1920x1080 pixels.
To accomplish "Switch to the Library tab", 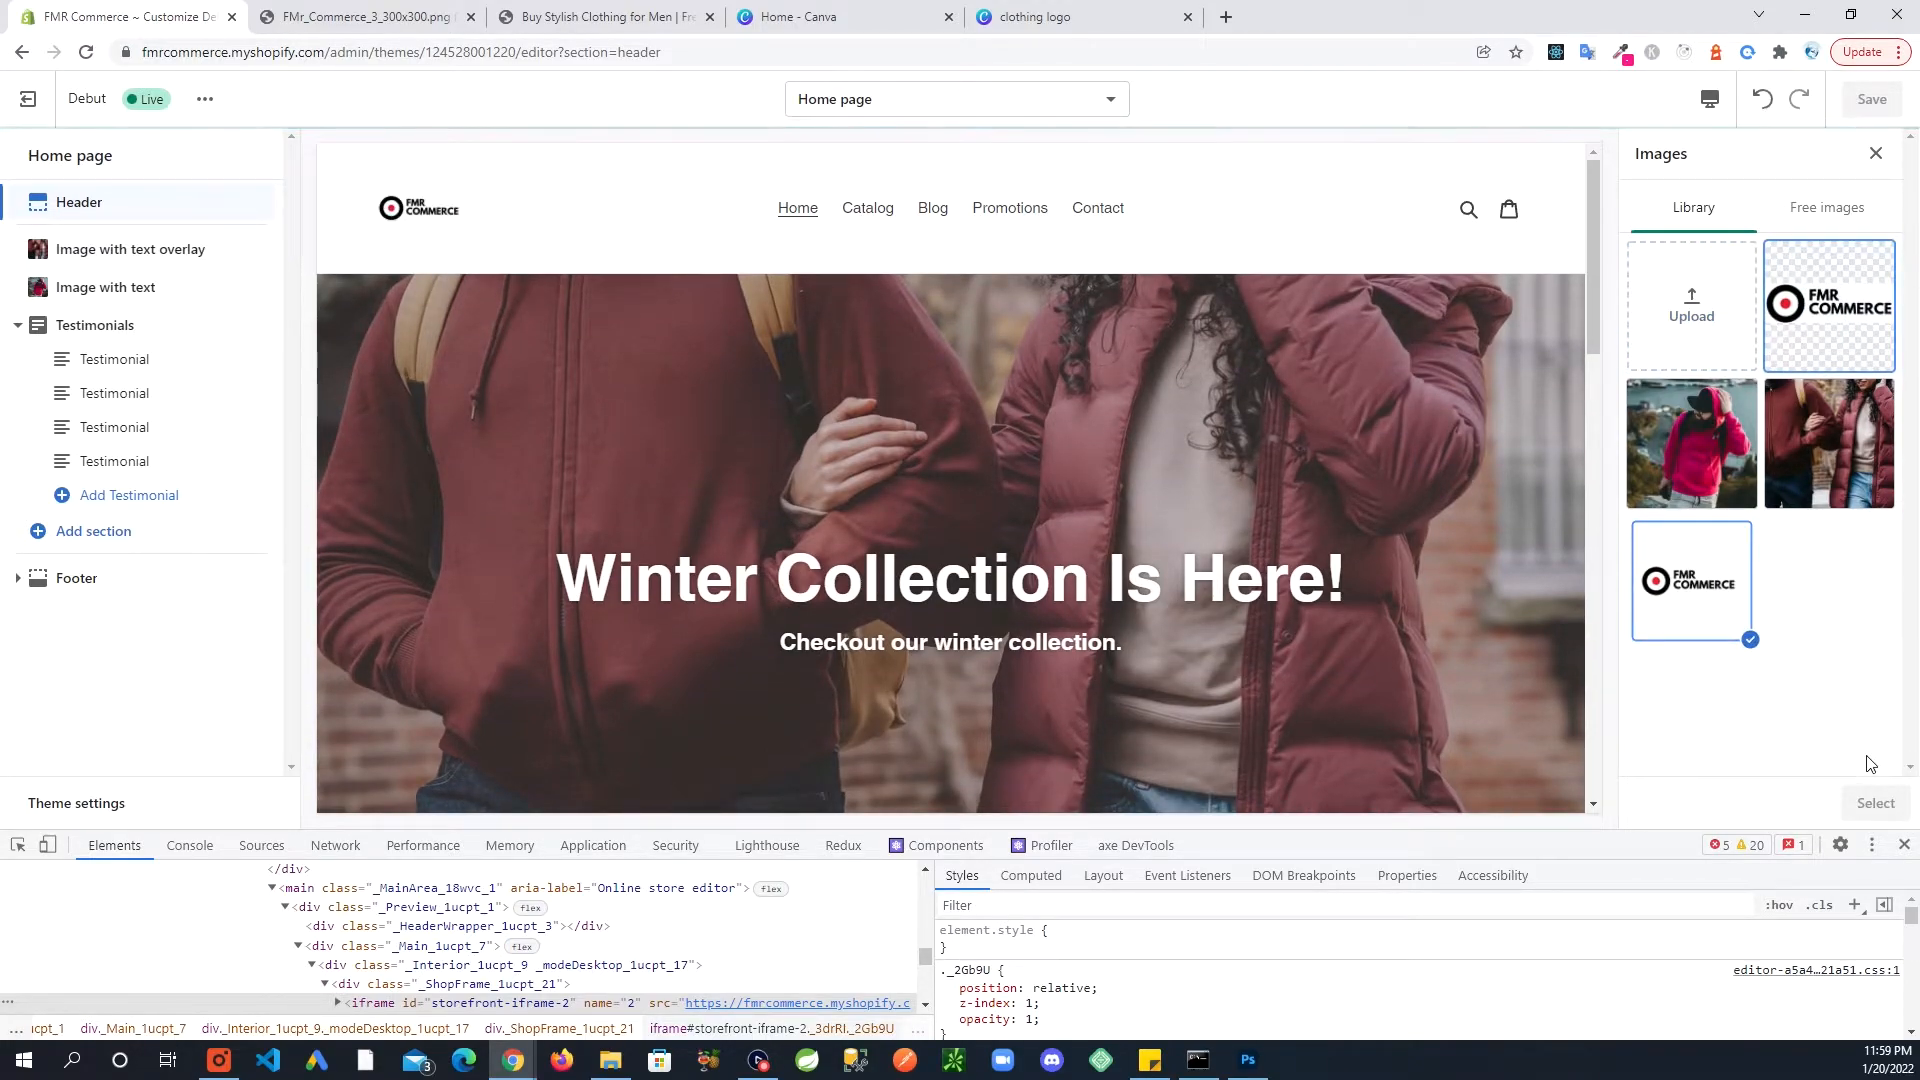I will click(x=1693, y=207).
